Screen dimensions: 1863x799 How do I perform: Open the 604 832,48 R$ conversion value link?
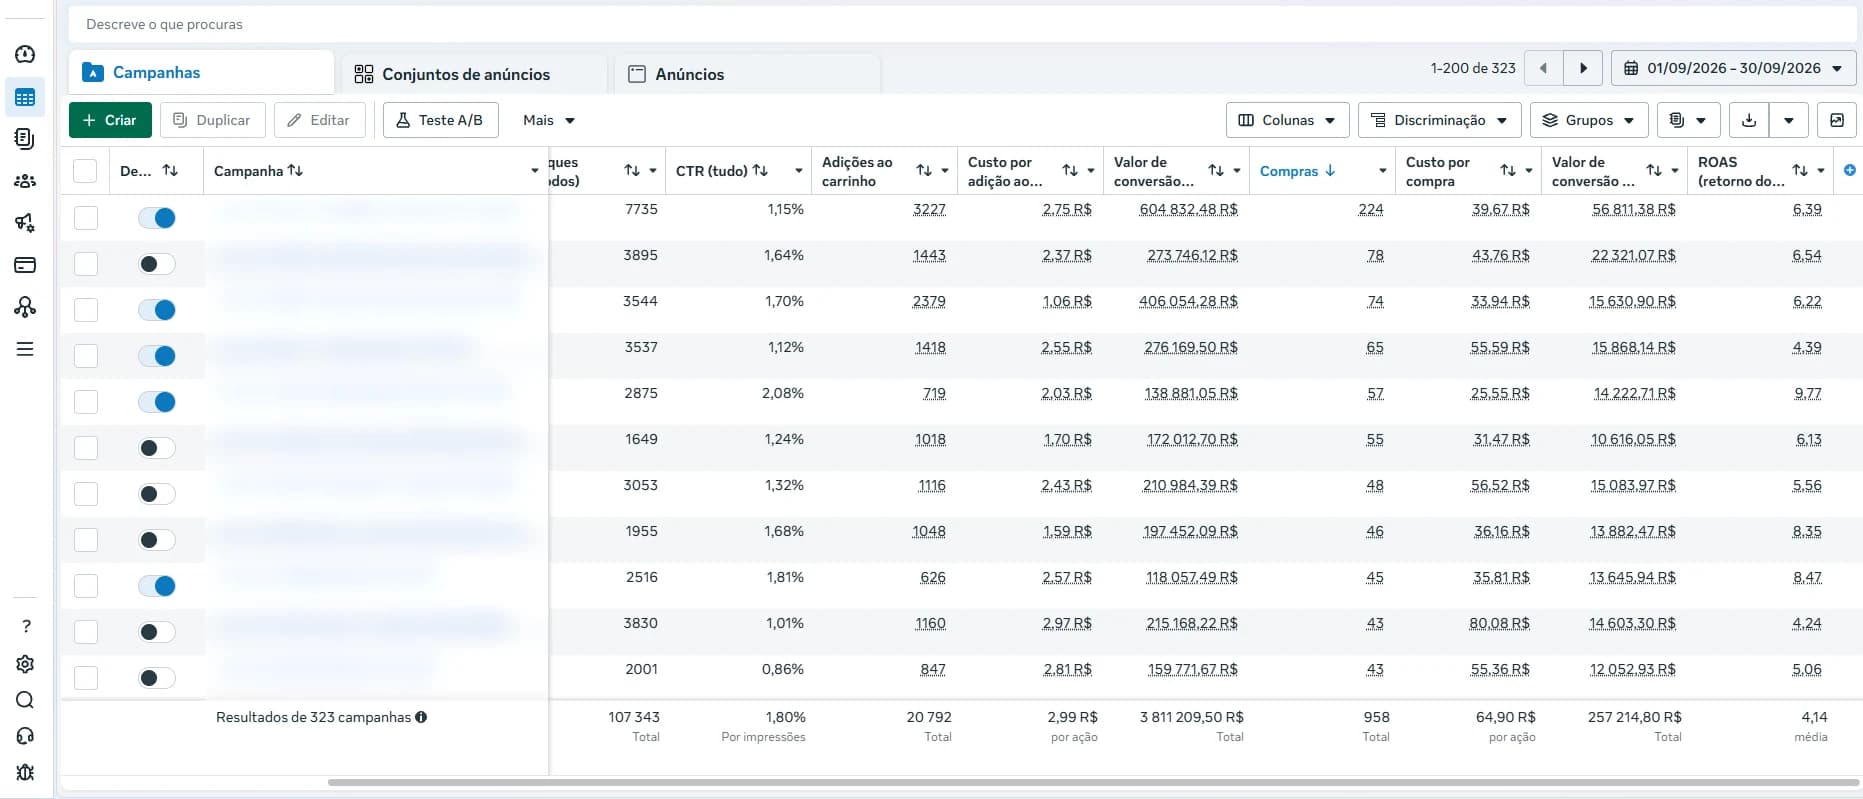(1188, 209)
